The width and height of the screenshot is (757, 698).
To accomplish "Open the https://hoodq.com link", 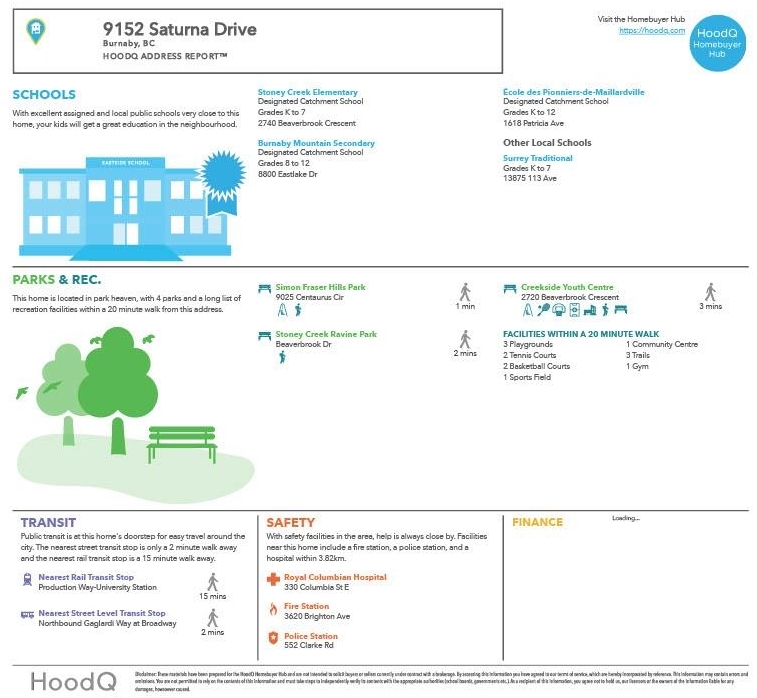I will tap(652, 30).
